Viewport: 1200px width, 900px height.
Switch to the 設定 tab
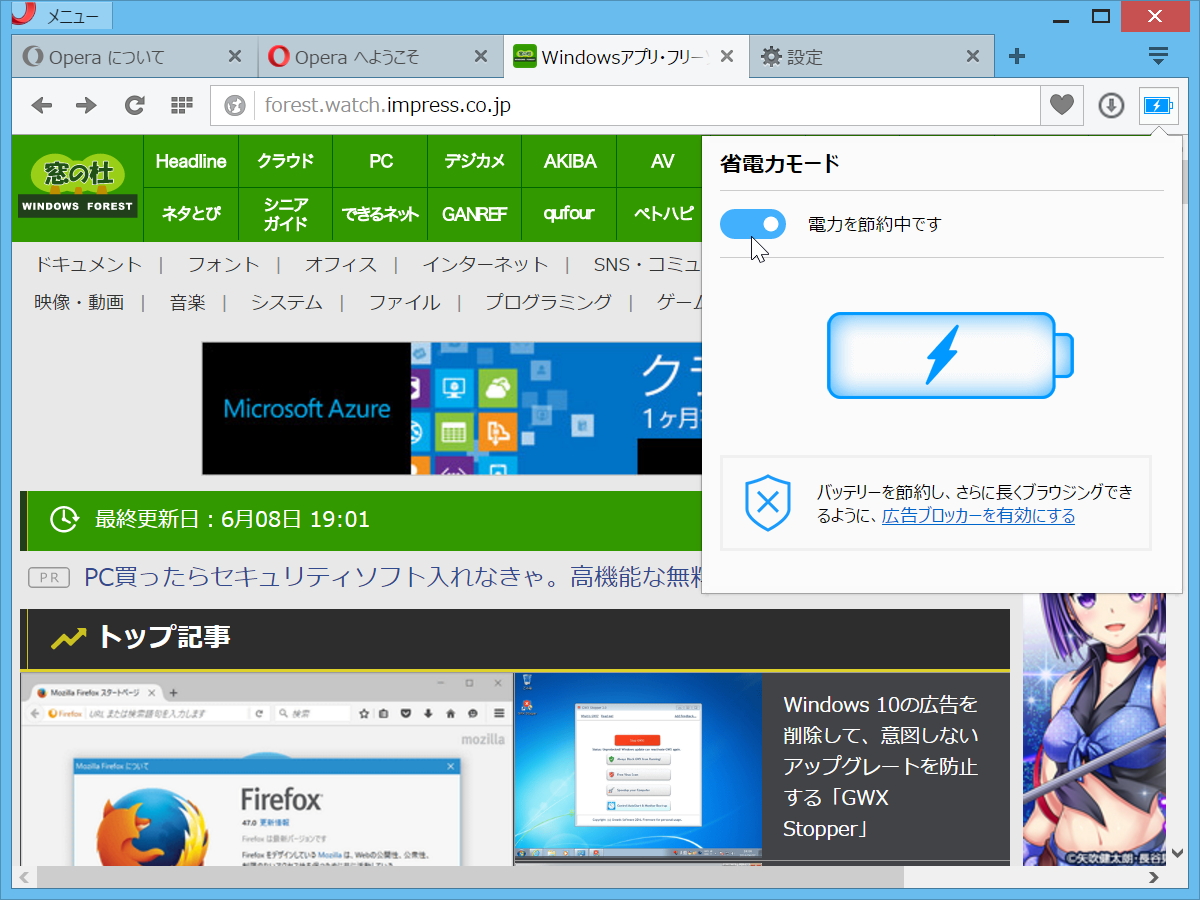click(x=872, y=57)
